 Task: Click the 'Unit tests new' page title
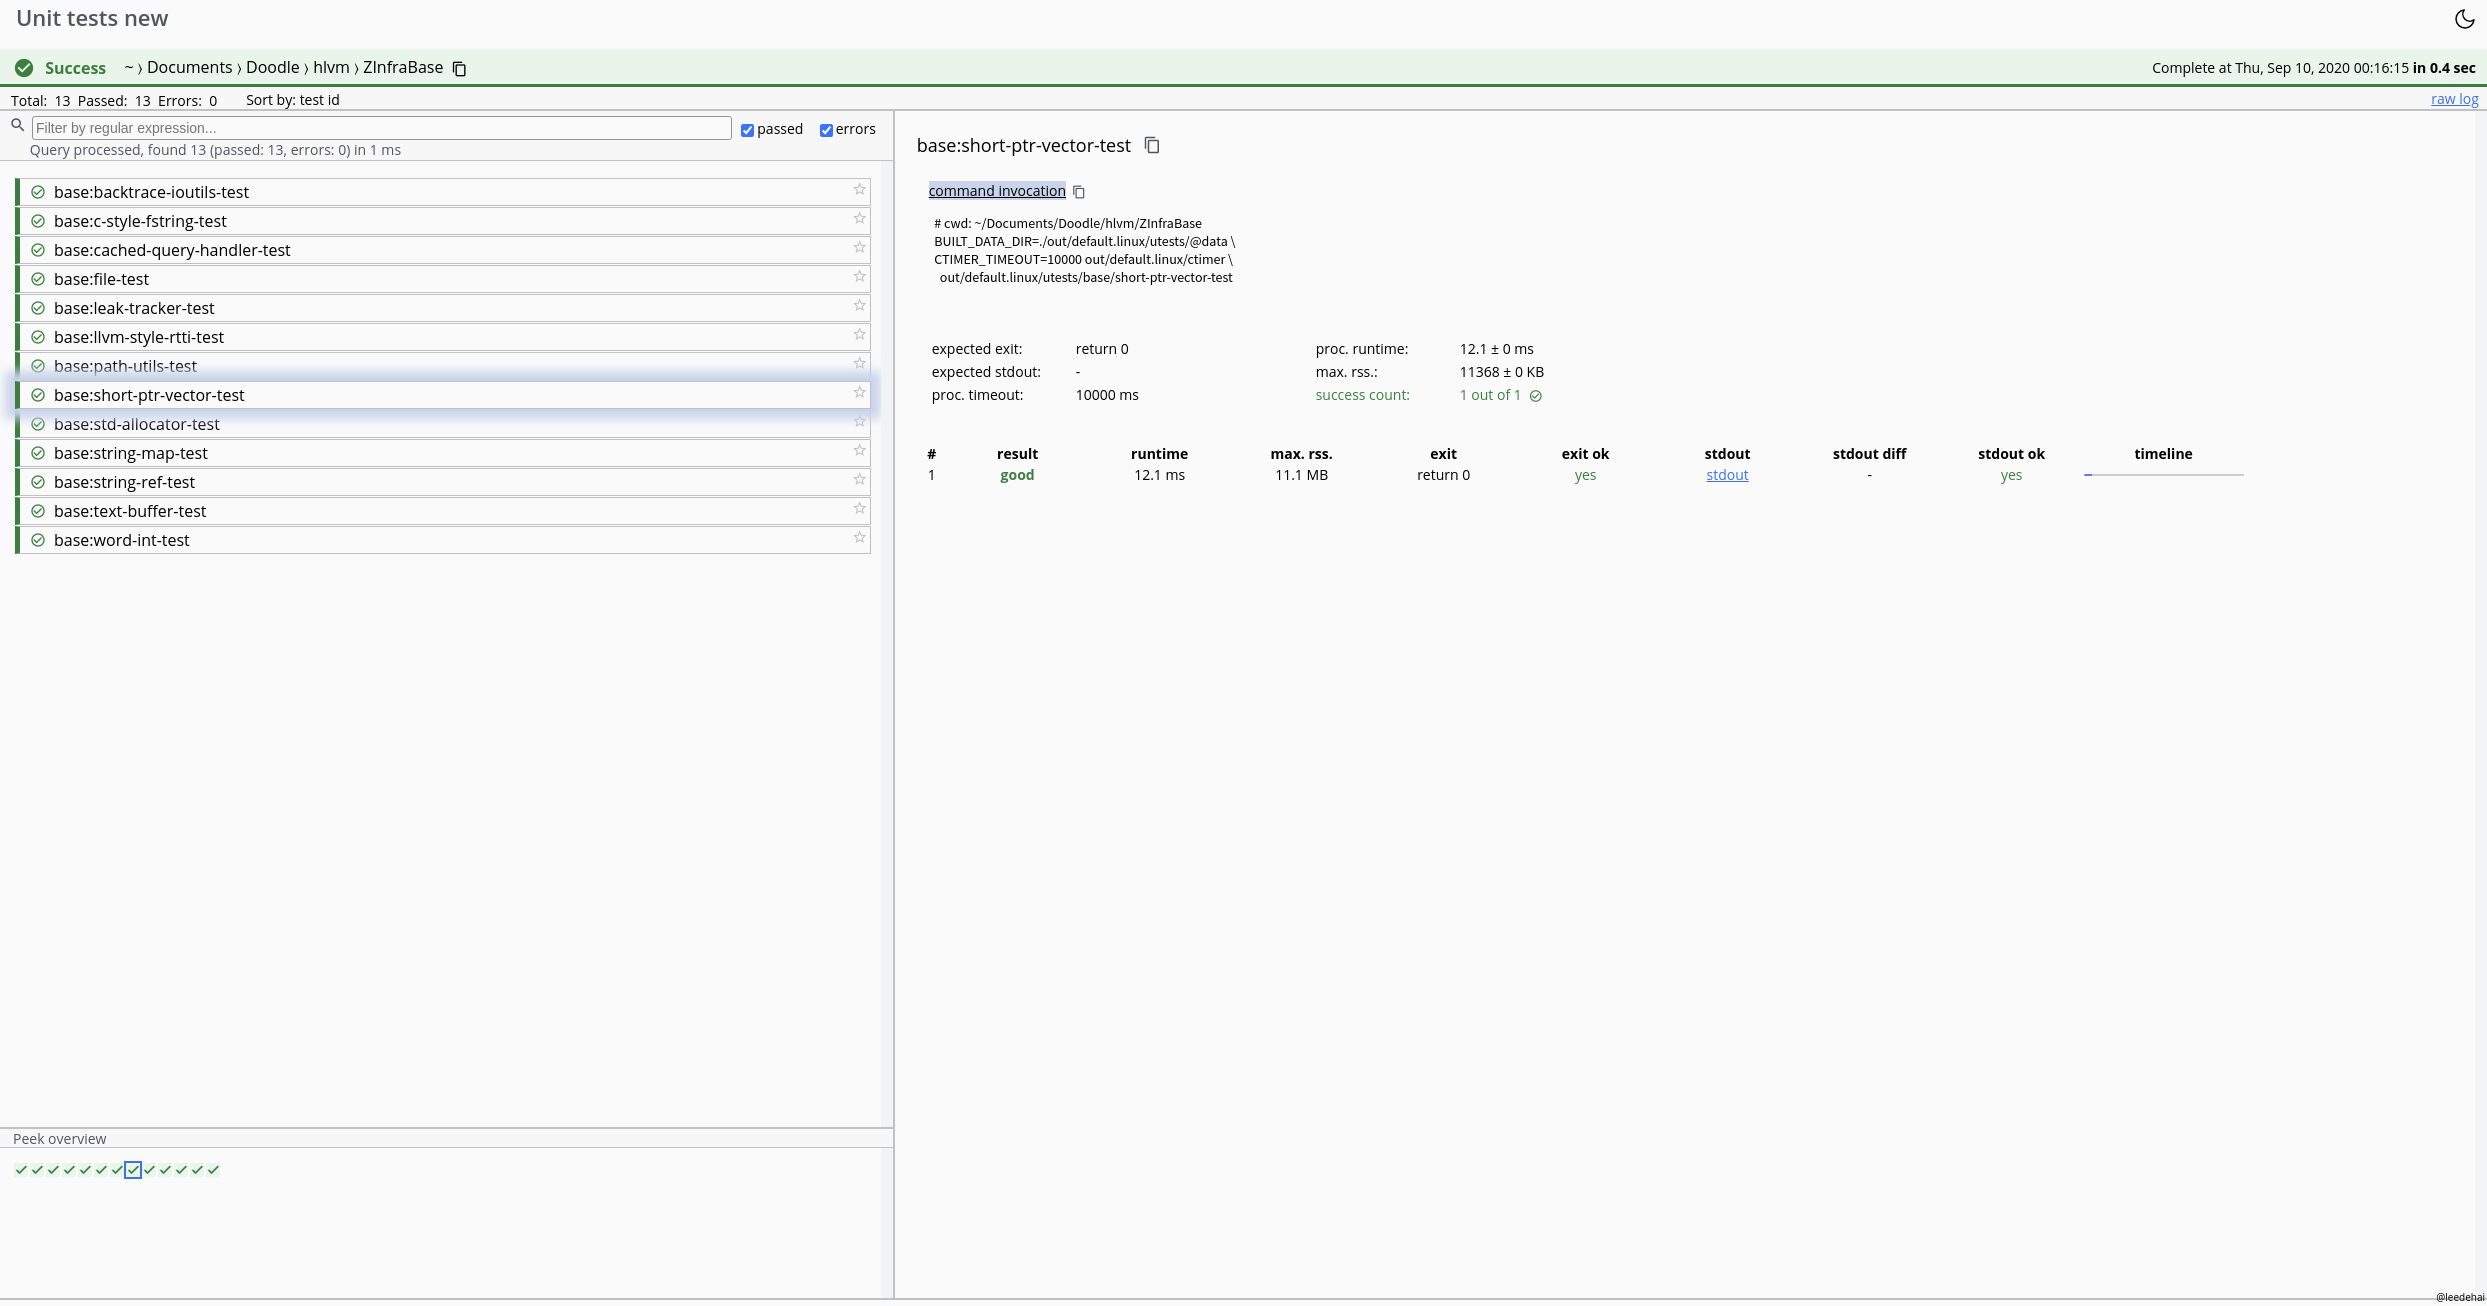(x=92, y=18)
